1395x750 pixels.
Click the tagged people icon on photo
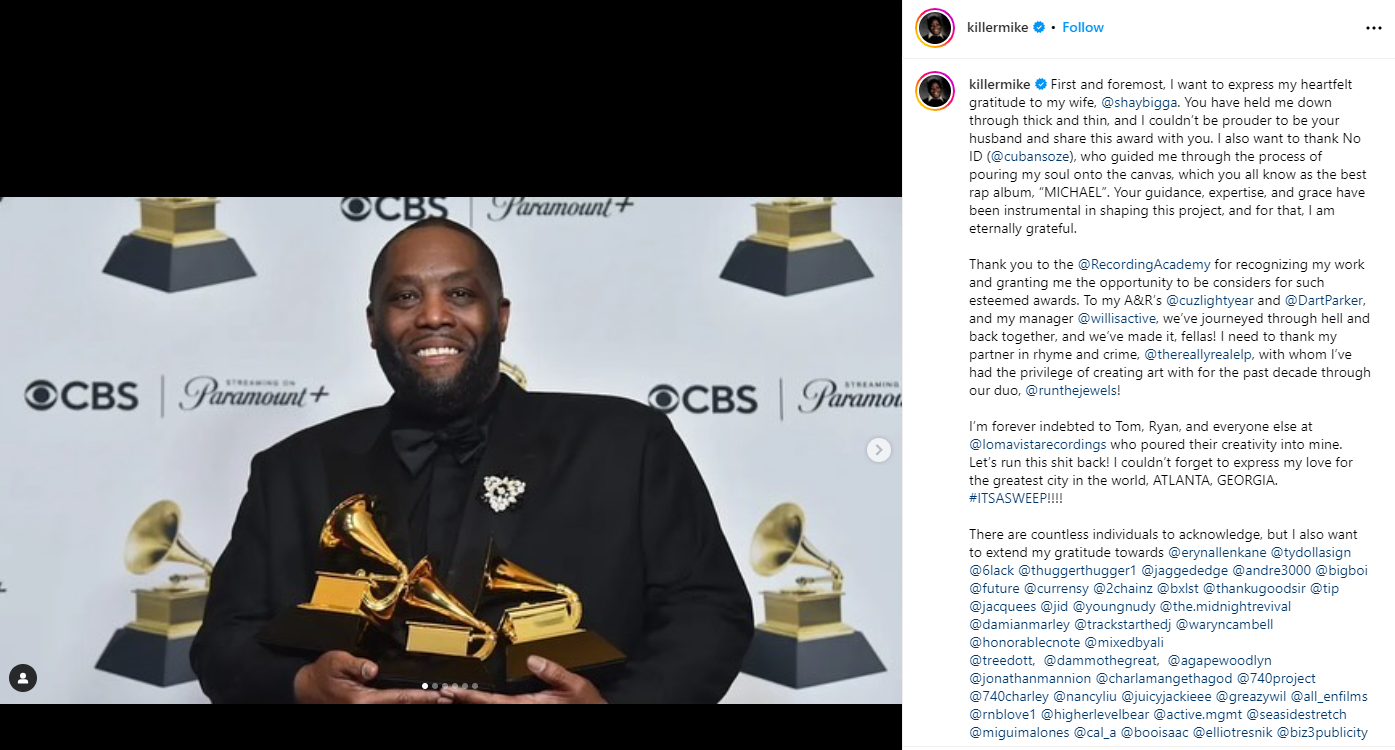click(23, 677)
